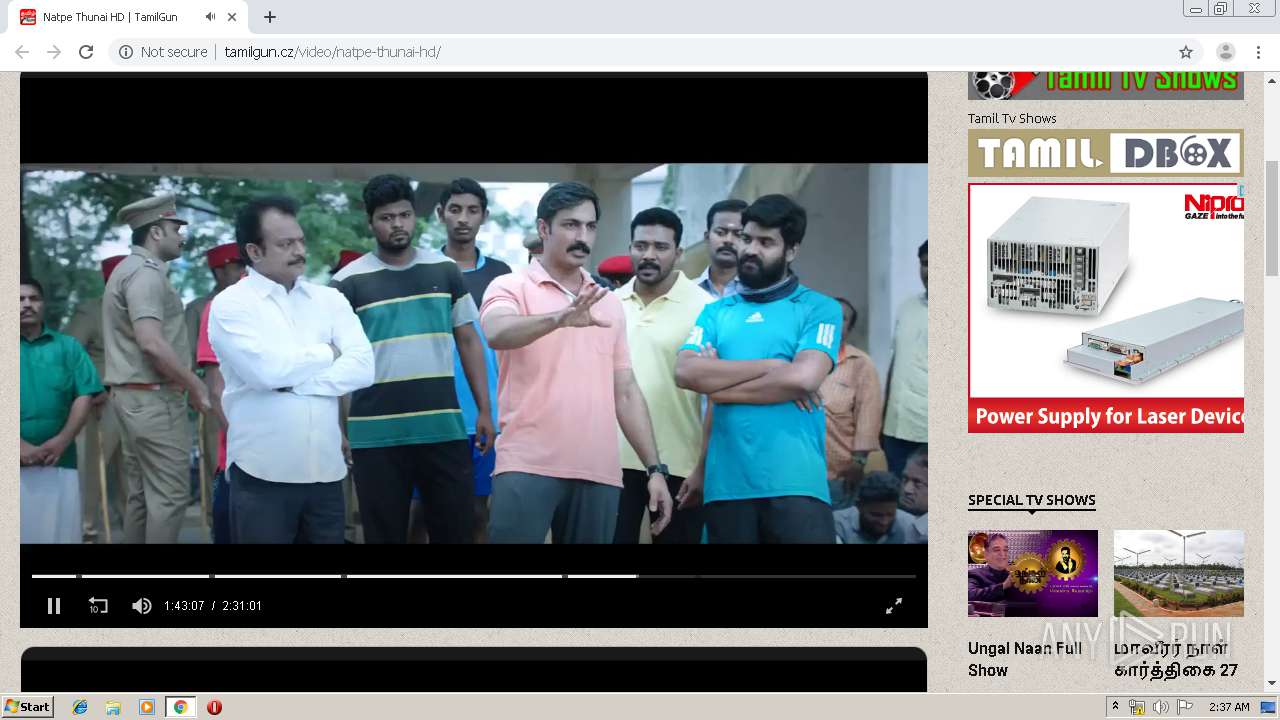Open the Chrome profile avatar
The width and height of the screenshot is (1280, 720).
[1225, 52]
